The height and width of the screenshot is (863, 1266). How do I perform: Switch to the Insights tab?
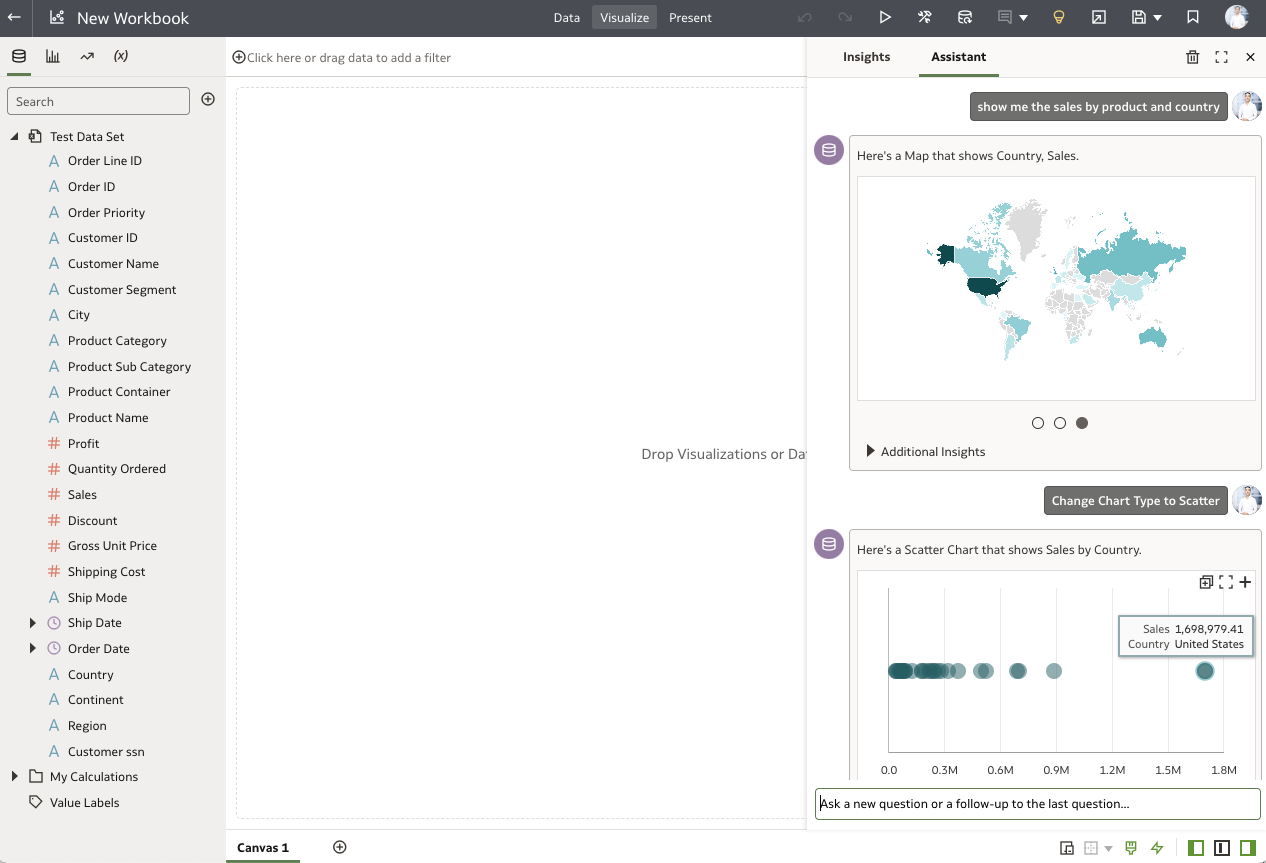(866, 57)
